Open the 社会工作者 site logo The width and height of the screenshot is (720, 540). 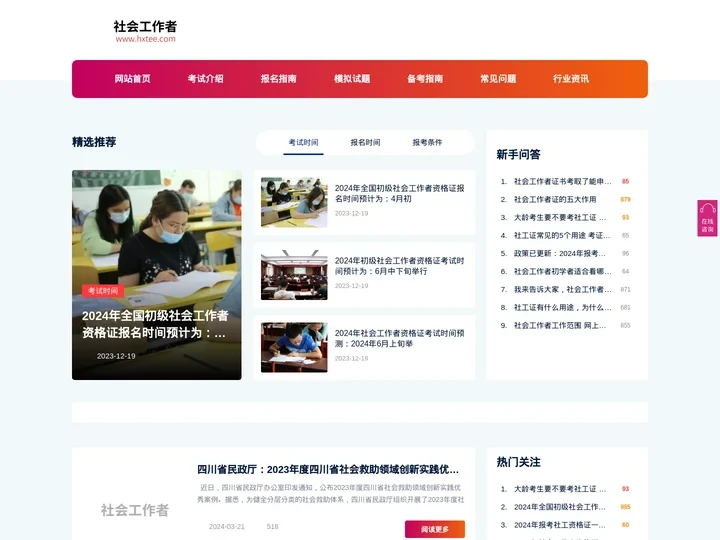click(145, 31)
